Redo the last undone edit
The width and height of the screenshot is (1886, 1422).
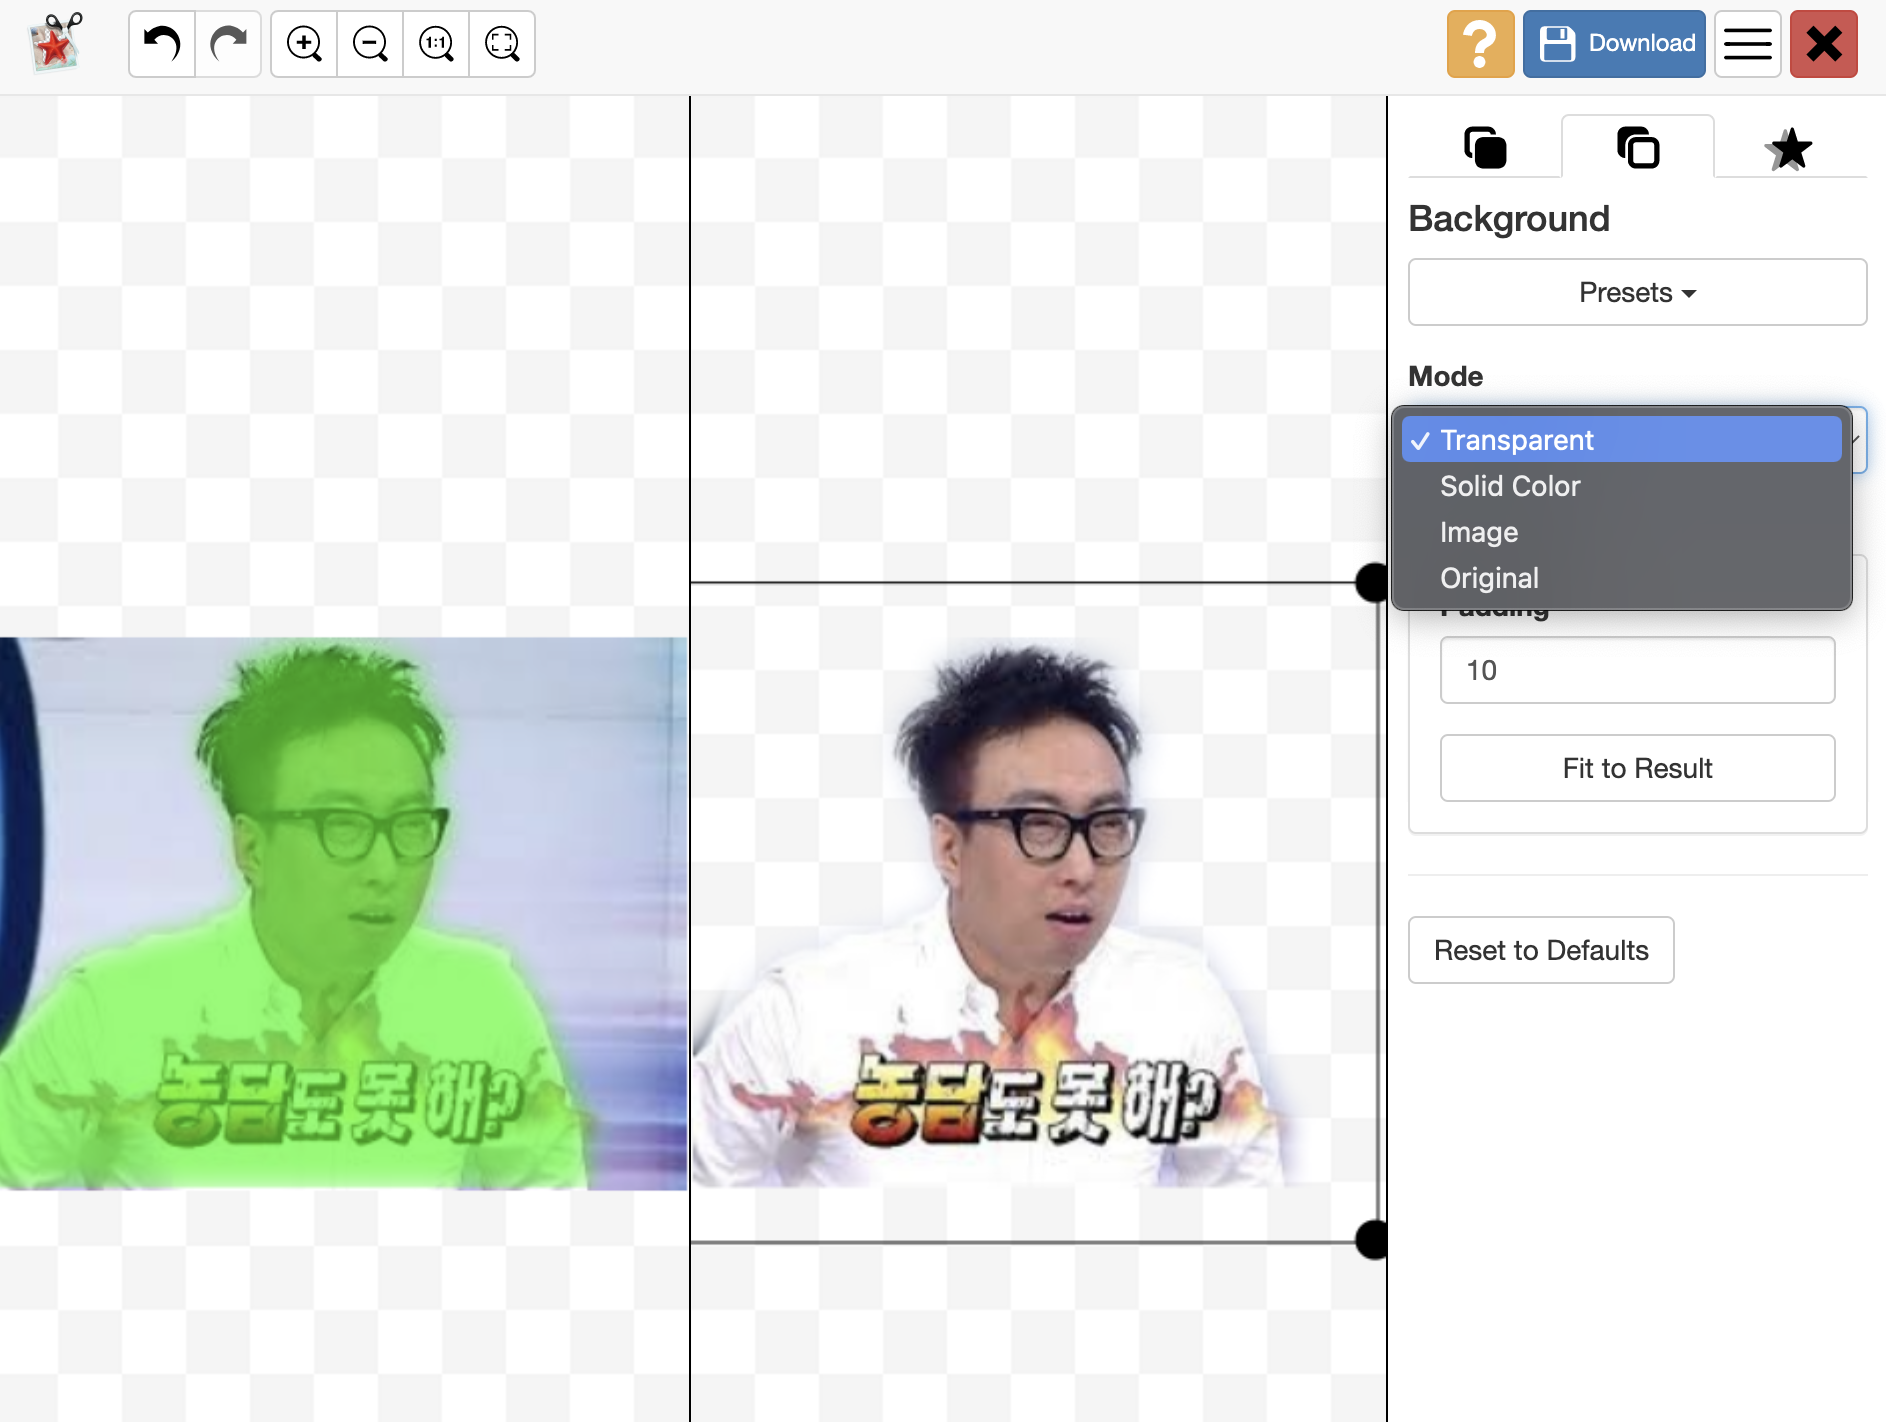[x=228, y=44]
